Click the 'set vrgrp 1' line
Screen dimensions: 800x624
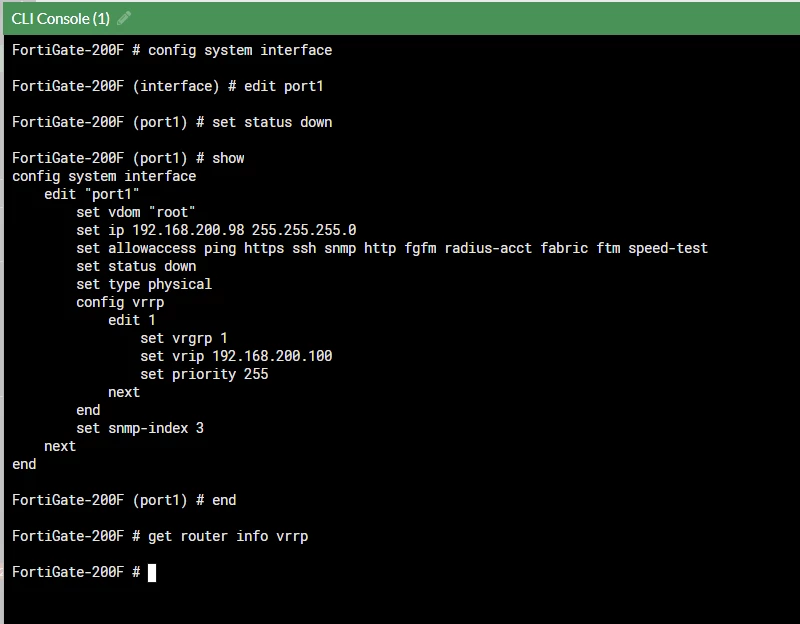tap(184, 338)
